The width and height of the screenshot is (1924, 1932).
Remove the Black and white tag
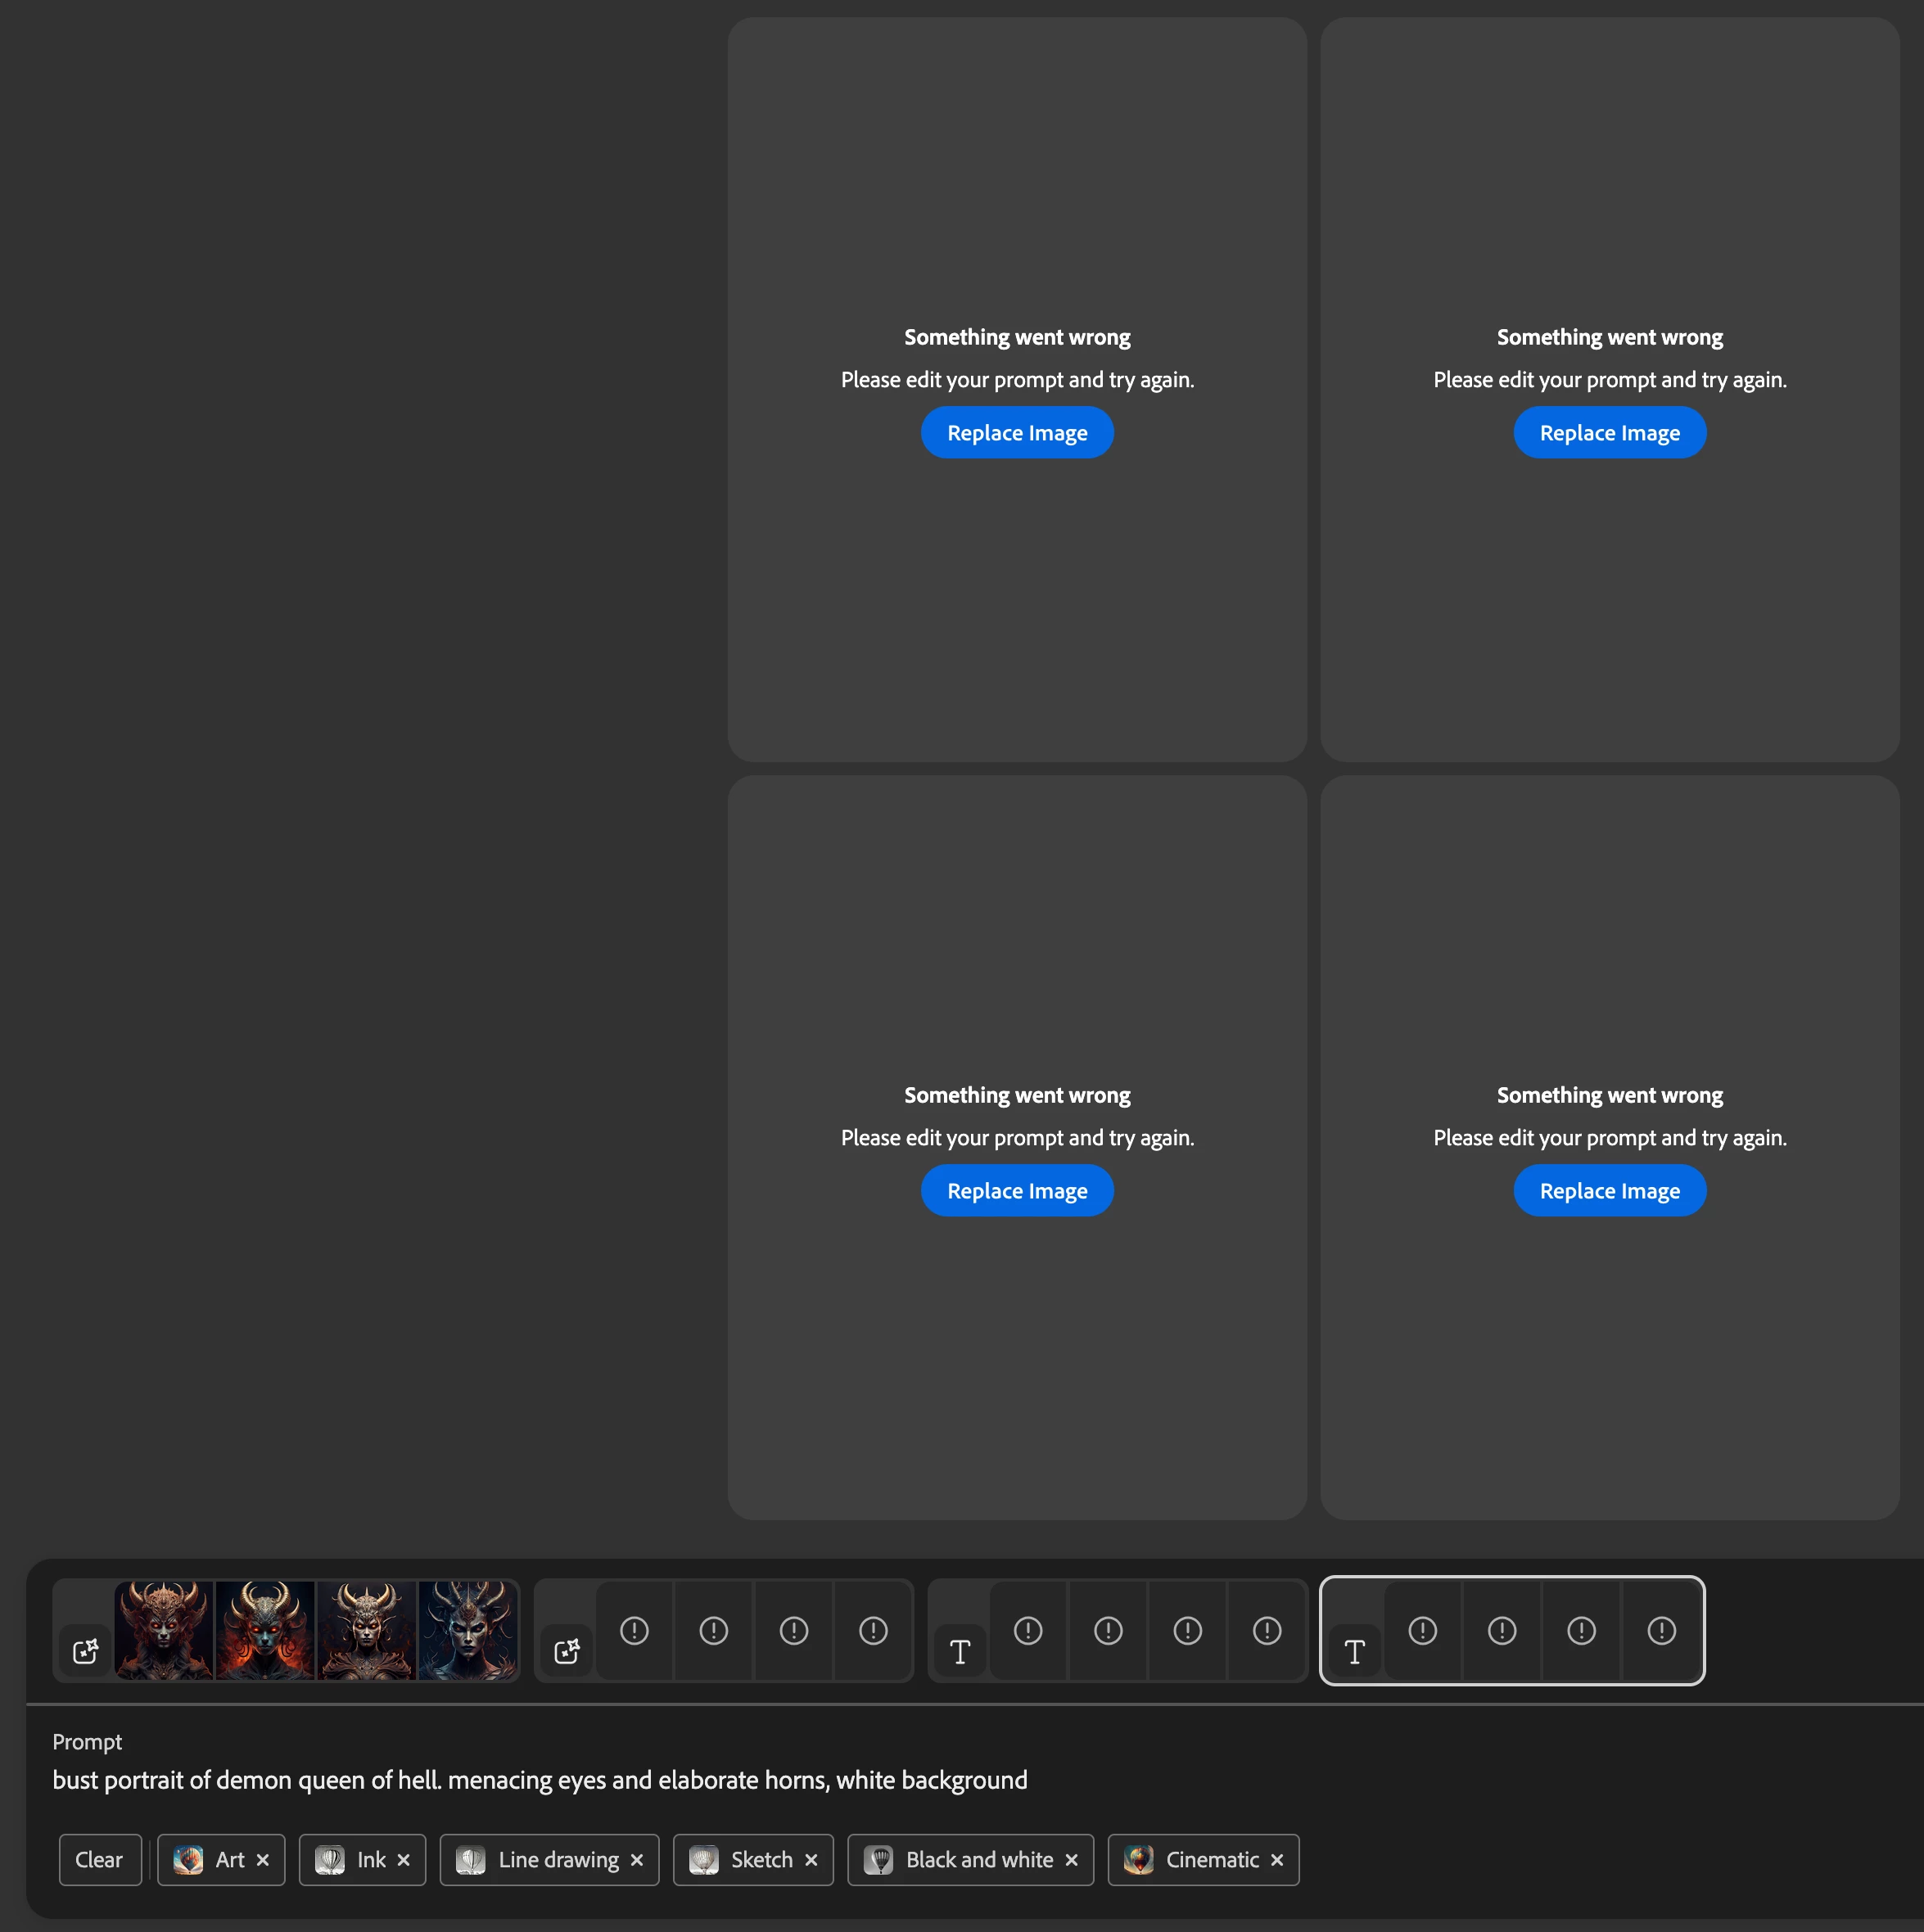coord(1072,1860)
